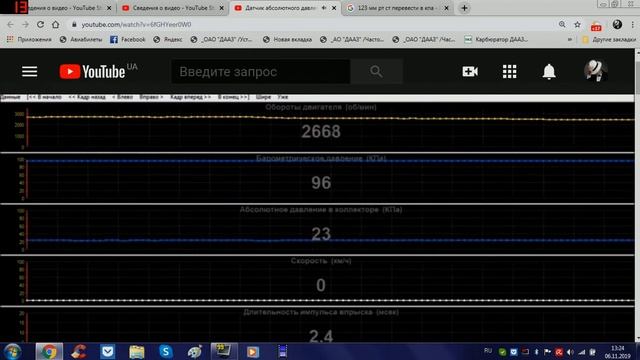Click "Кадр вперед" in the video toolbar
640x360 pixels.
191,97
